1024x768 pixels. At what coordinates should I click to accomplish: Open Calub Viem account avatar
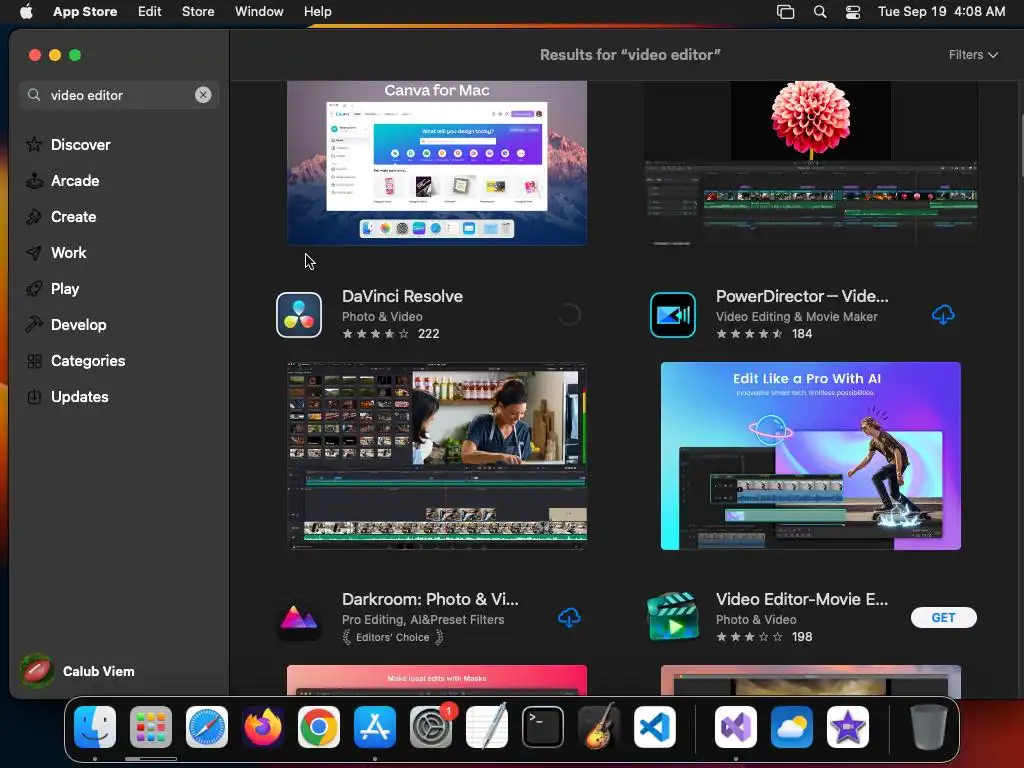pyautogui.click(x=37, y=671)
